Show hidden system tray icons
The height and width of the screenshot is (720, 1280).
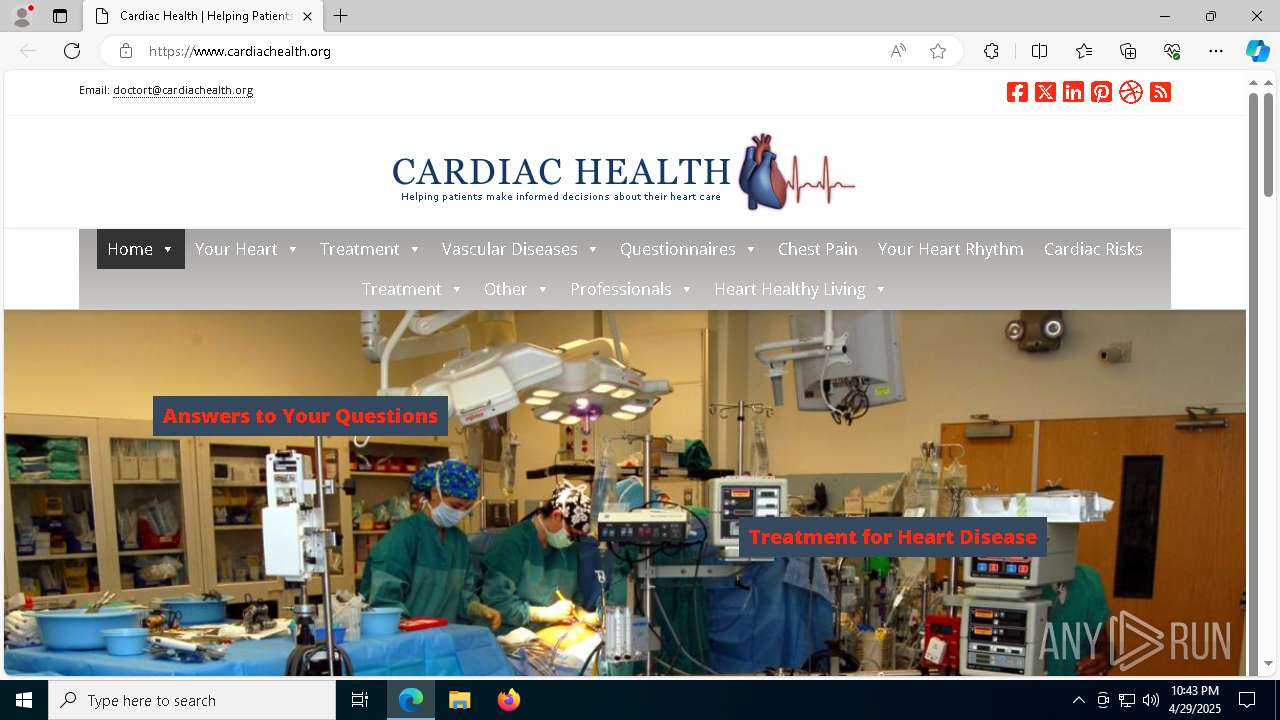[x=1078, y=700]
